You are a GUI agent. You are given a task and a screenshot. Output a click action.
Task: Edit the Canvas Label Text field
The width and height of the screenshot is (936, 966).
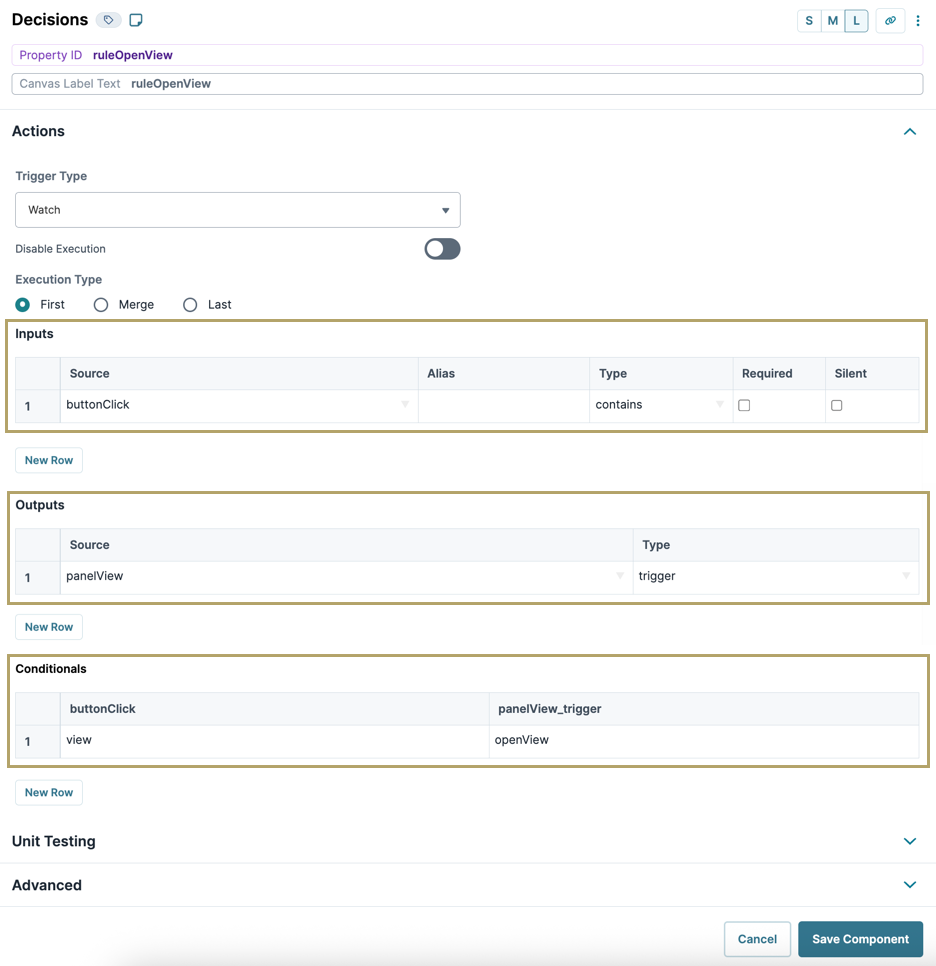point(467,84)
